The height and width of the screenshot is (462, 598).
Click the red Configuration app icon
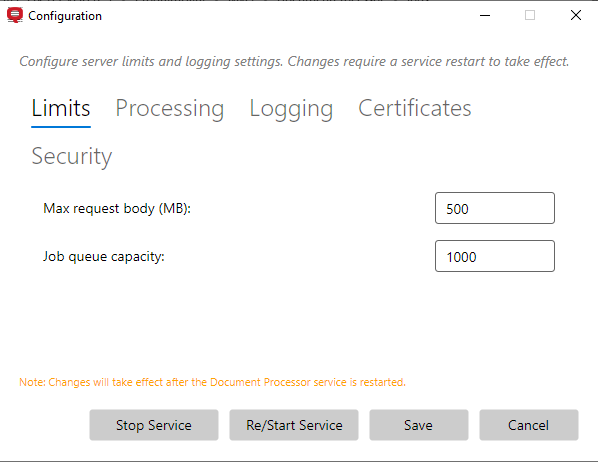(x=15, y=15)
